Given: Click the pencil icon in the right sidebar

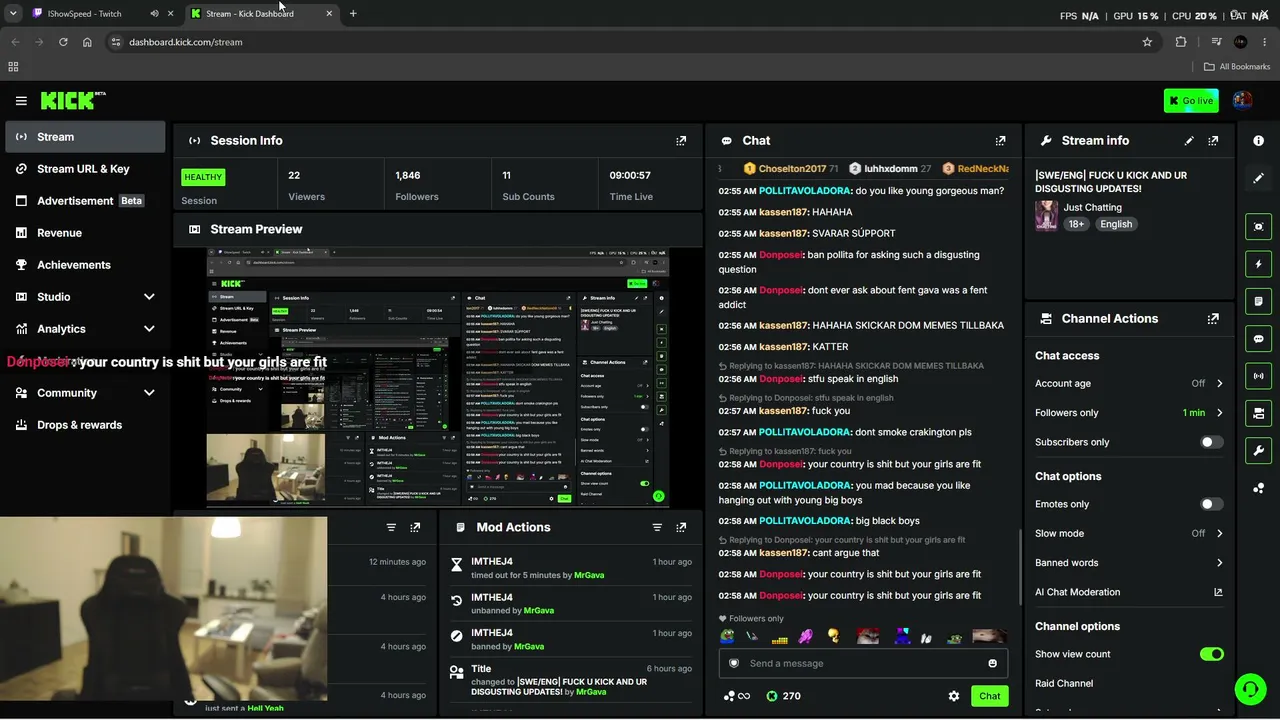Looking at the screenshot, I should click(1258, 178).
